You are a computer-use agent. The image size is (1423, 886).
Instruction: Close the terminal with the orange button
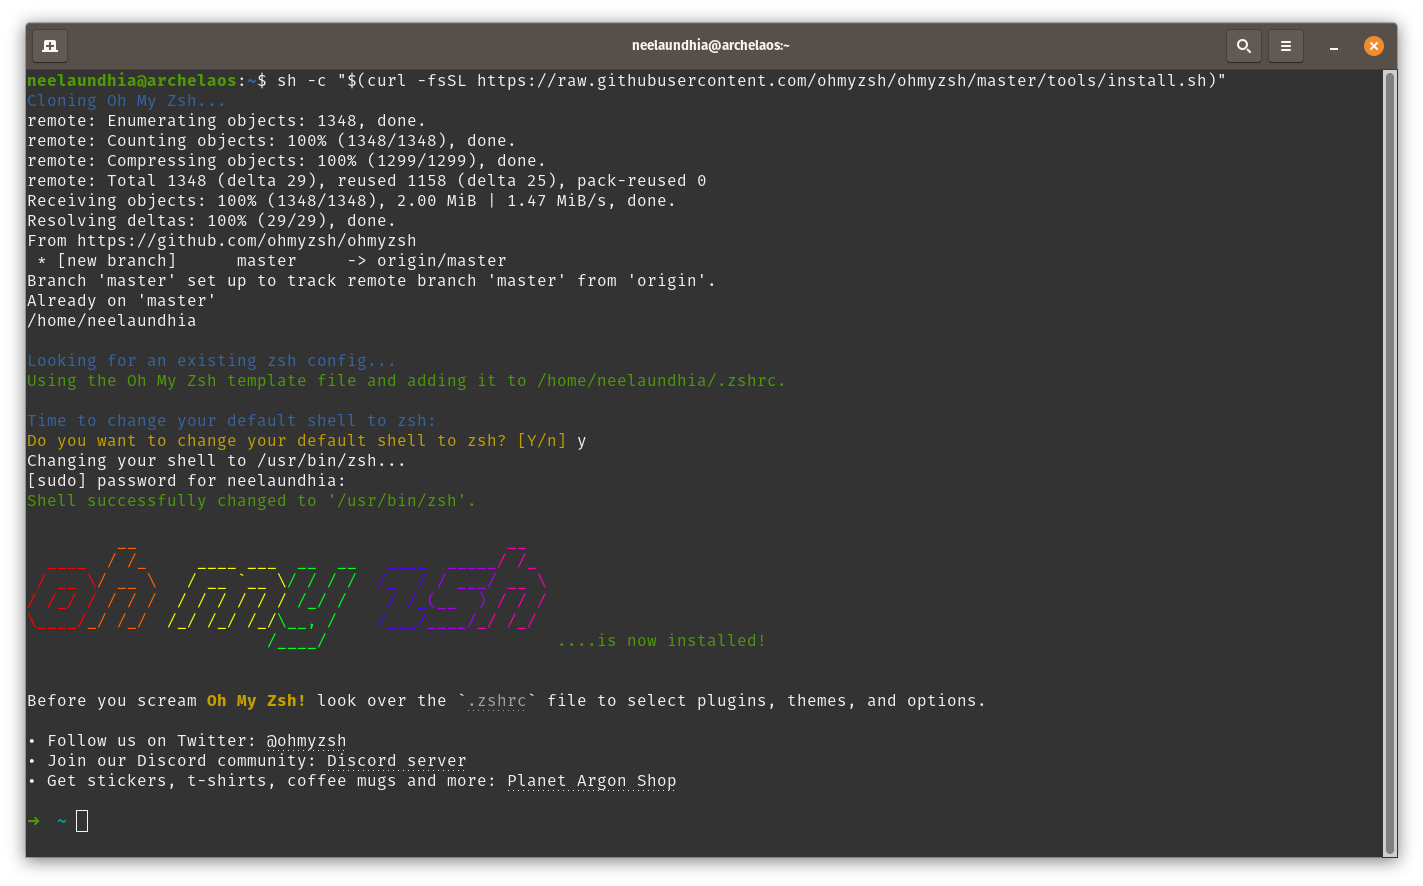(x=1374, y=46)
